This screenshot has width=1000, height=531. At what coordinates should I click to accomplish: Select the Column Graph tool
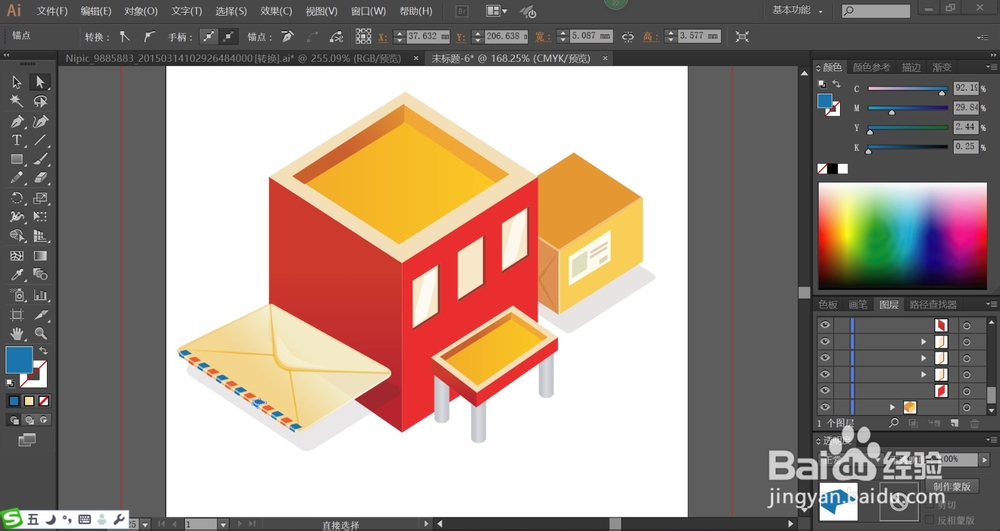[40, 295]
